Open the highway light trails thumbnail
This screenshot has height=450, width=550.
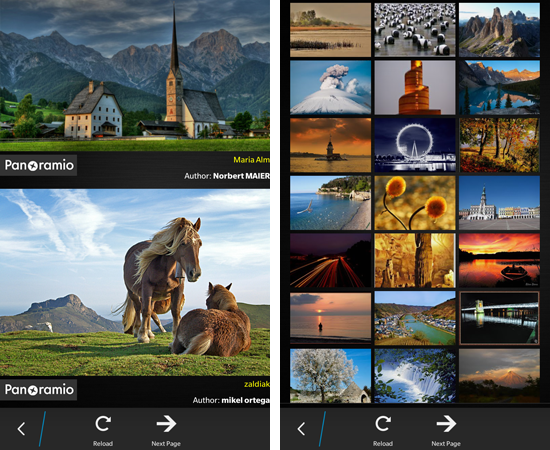330,261
